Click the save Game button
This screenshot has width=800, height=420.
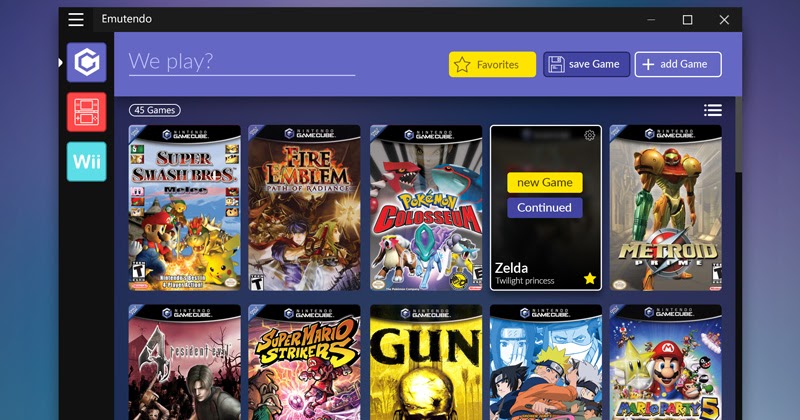pyautogui.click(x=586, y=64)
